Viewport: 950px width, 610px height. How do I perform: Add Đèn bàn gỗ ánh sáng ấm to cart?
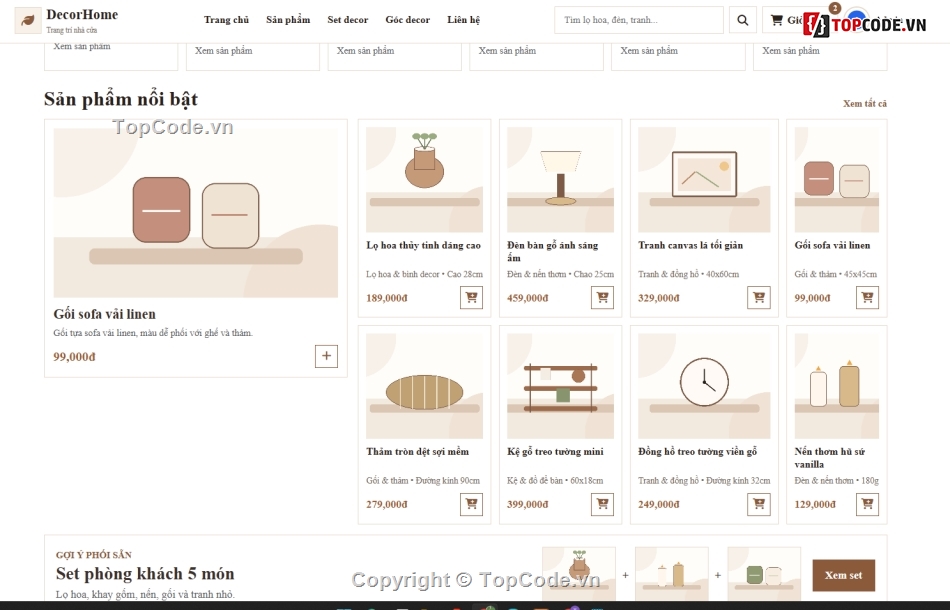(x=602, y=297)
